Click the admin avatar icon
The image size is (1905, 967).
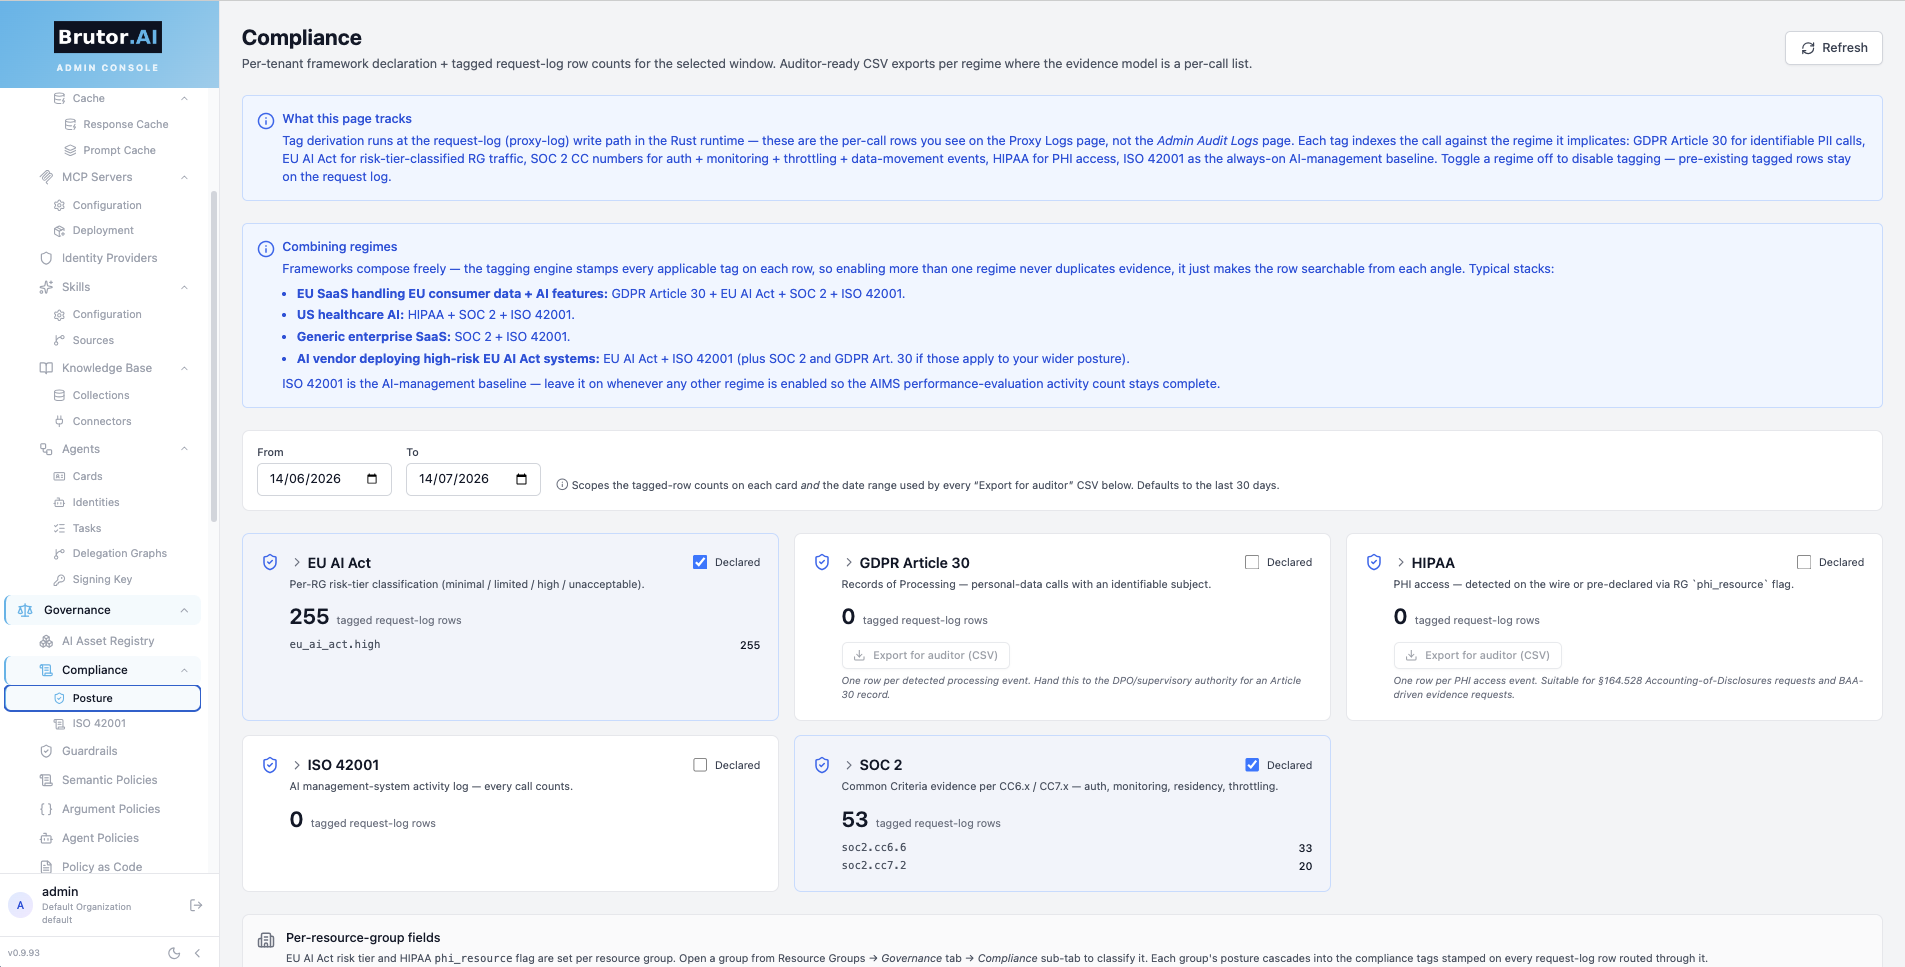tap(20, 905)
